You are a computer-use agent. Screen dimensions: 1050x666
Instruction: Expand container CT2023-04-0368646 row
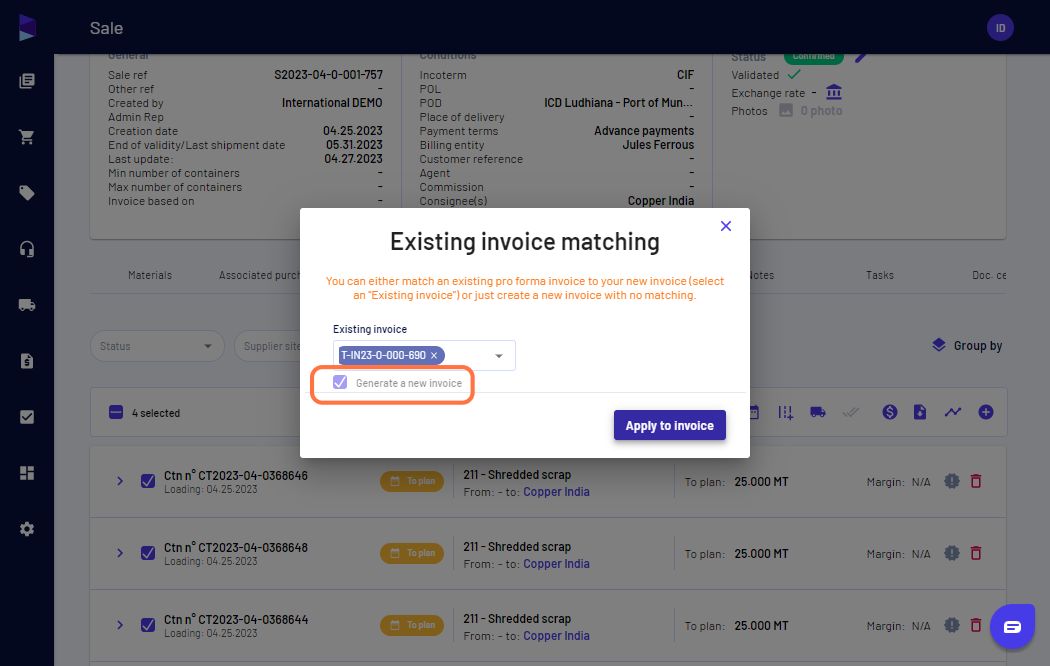pos(120,481)
